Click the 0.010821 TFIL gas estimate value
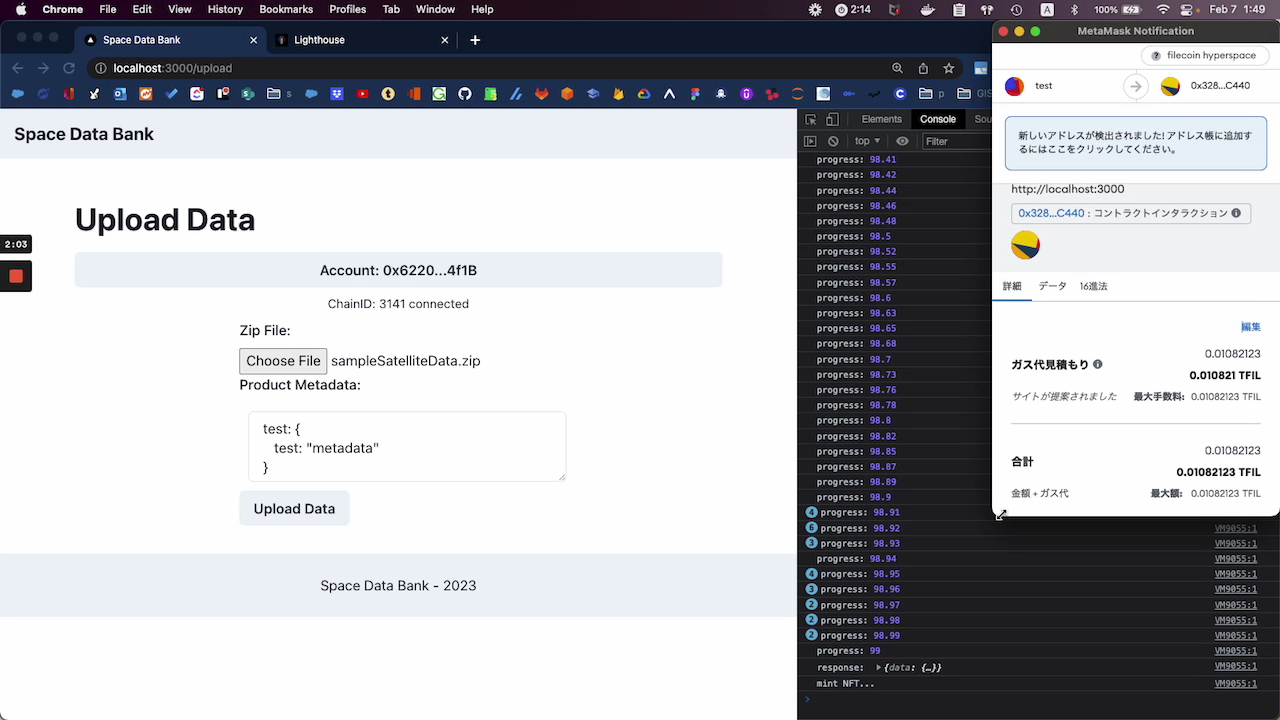Image resolution: width=1280 pixels, height=720 pixels. tap(1224, 376)
